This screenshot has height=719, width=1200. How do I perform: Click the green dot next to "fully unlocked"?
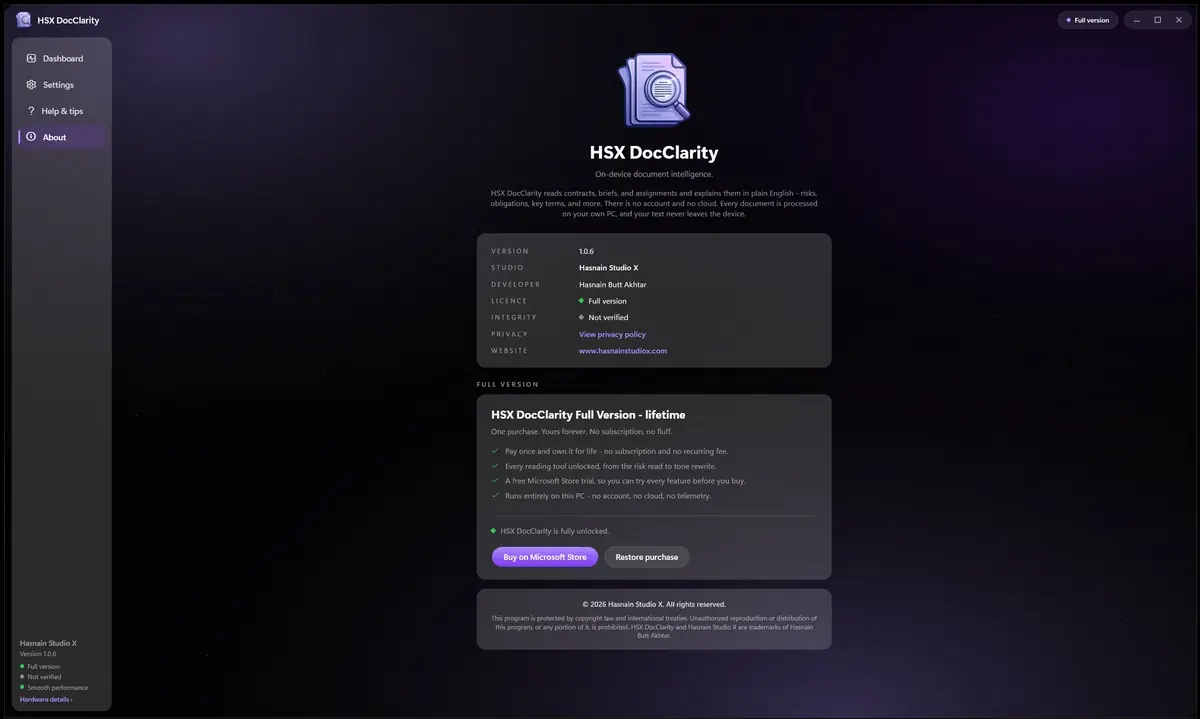coord(493,531)
